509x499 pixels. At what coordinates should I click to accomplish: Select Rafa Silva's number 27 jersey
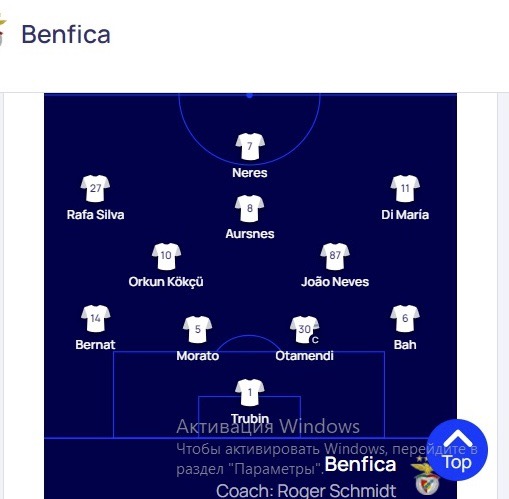click(95, 188)
